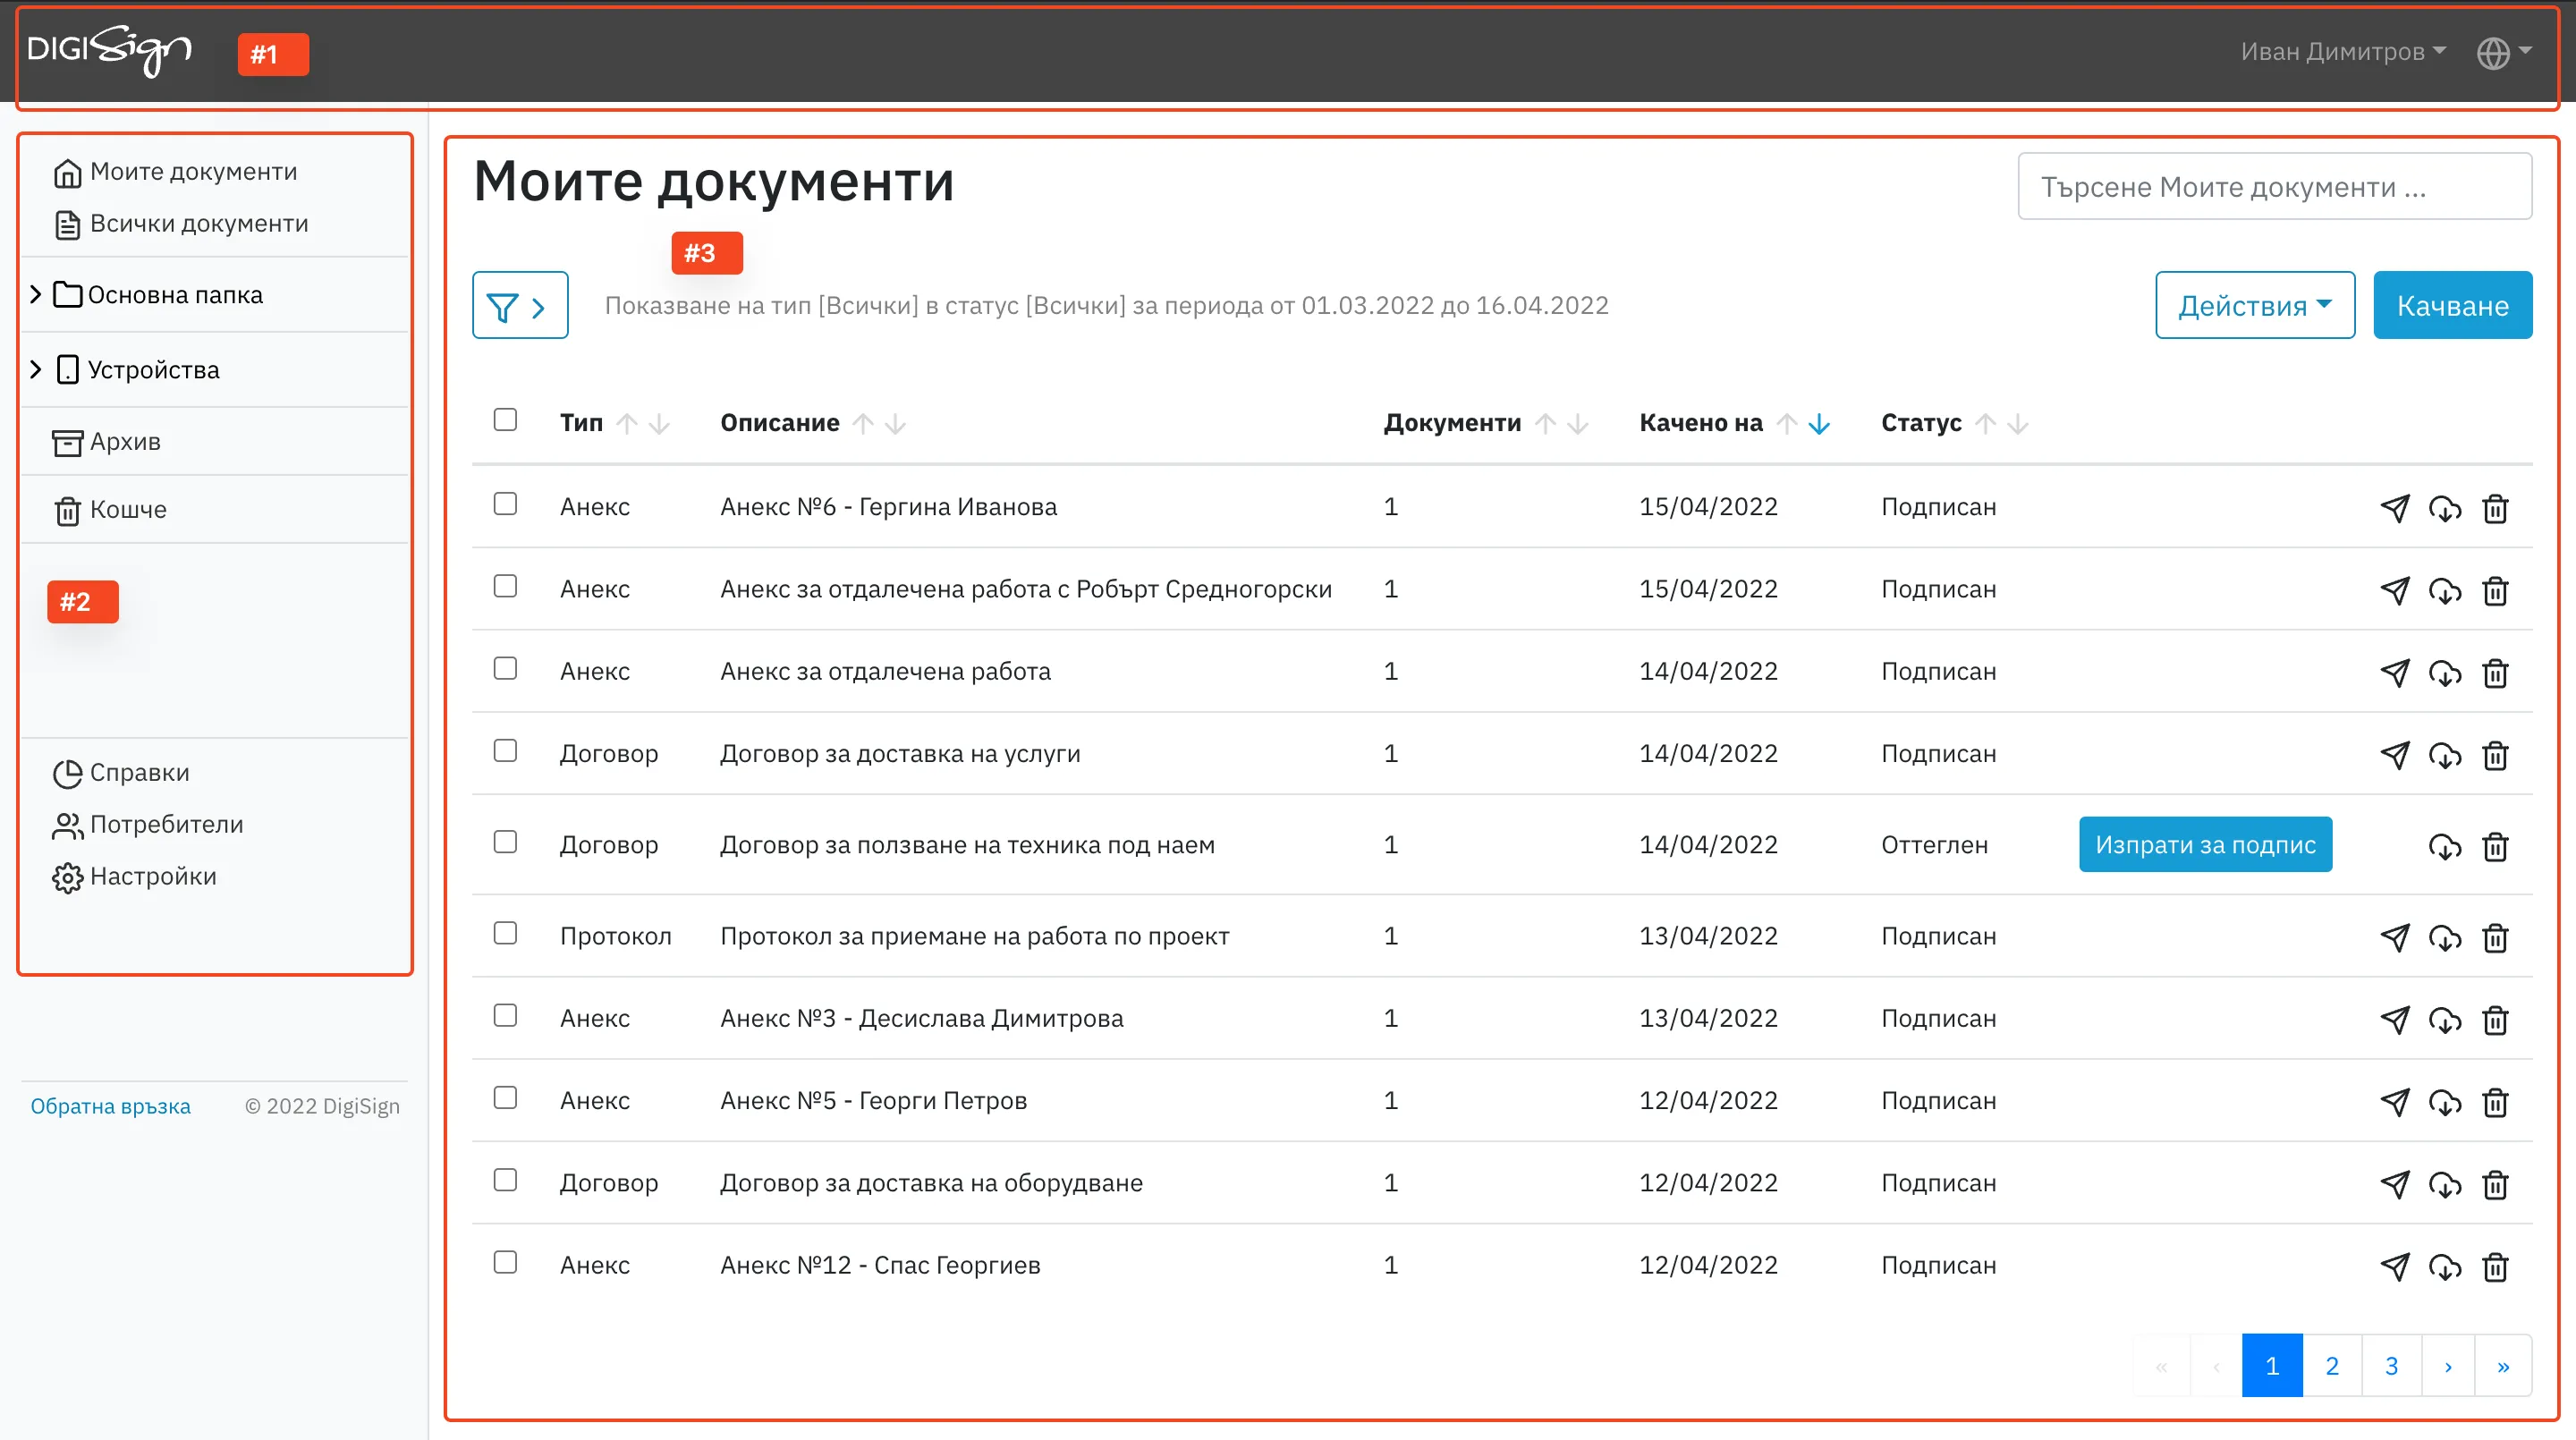
Task: Click send icon for Анекс №3 - Десислава Димитрова
Action: tap(2394, 1020)
